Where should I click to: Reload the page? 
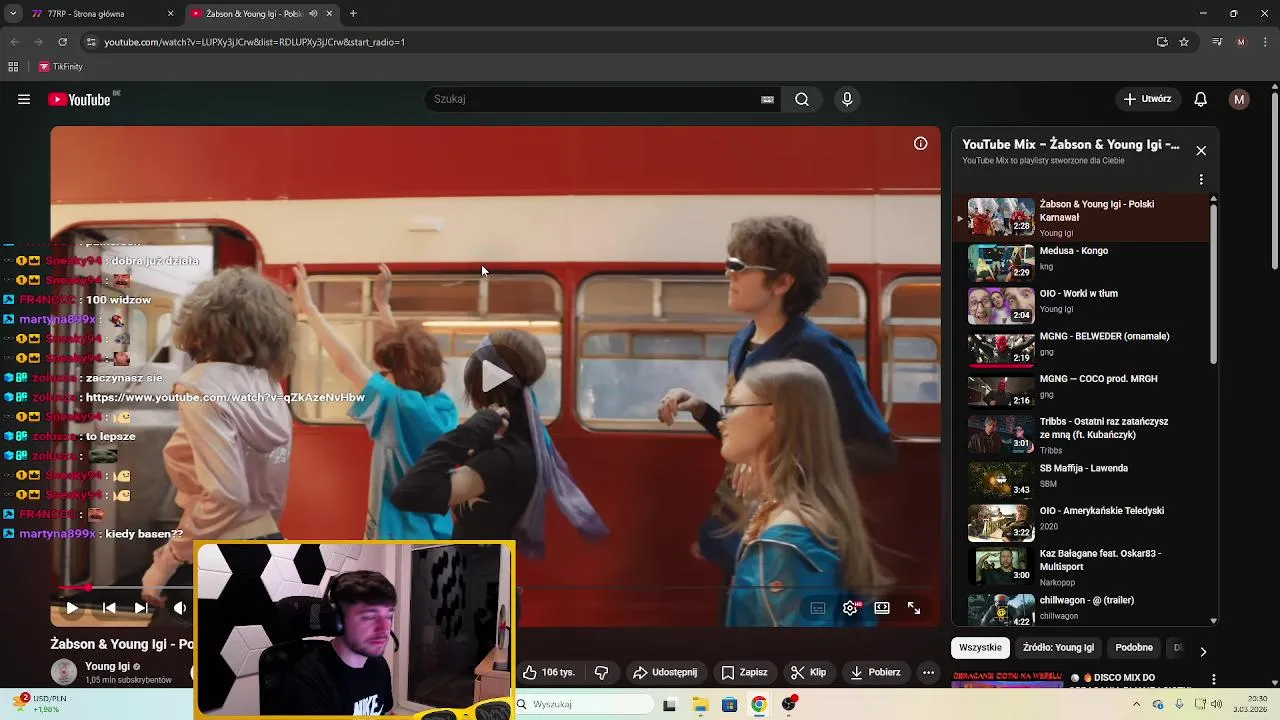coord(62,42)
